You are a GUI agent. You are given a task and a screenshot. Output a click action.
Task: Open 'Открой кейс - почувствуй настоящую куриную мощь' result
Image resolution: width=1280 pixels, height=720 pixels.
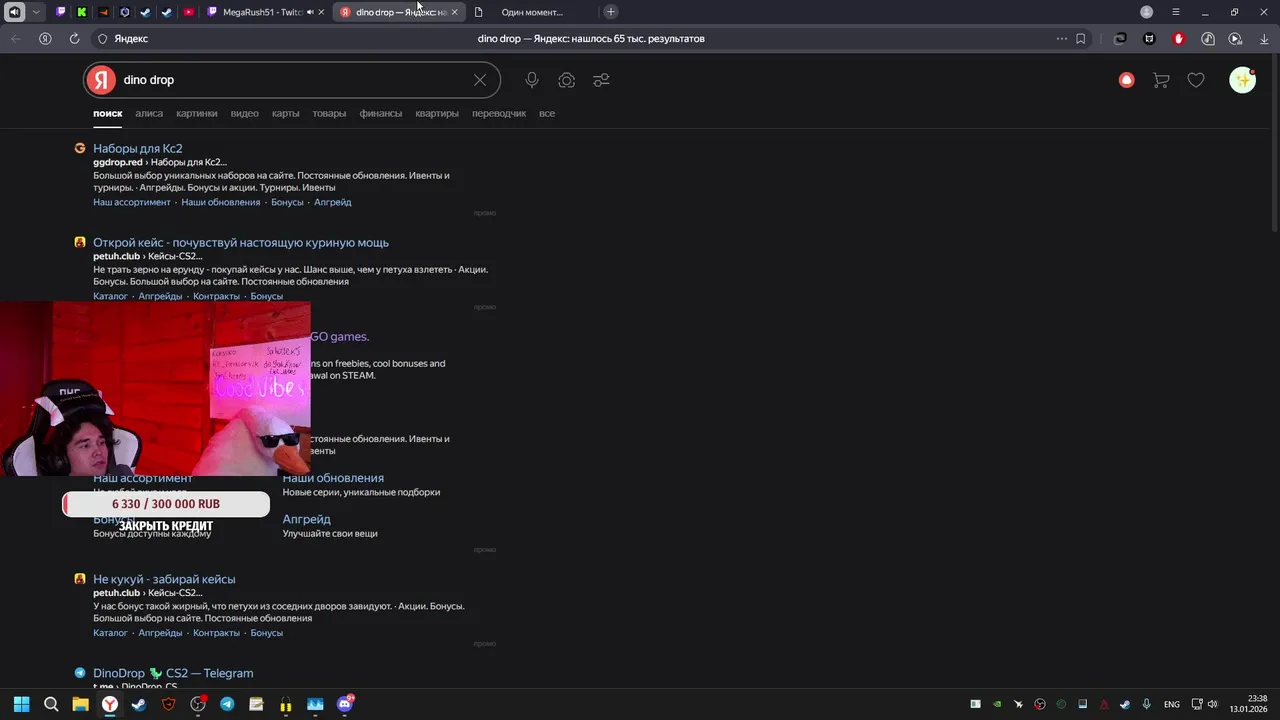click(x=241, y=242)
